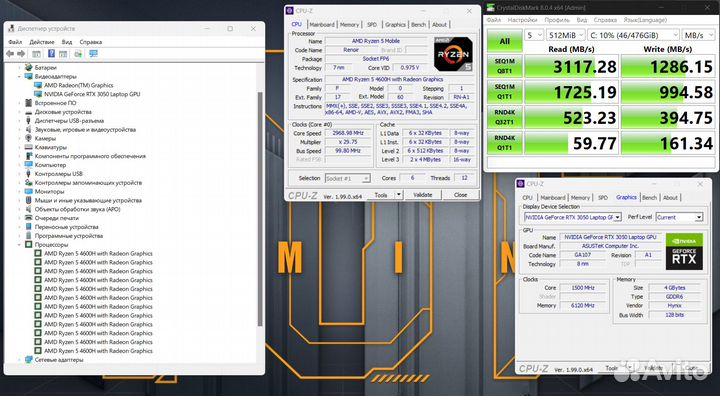Collapse the Видеоадаптеры tree node

(19, 76)
